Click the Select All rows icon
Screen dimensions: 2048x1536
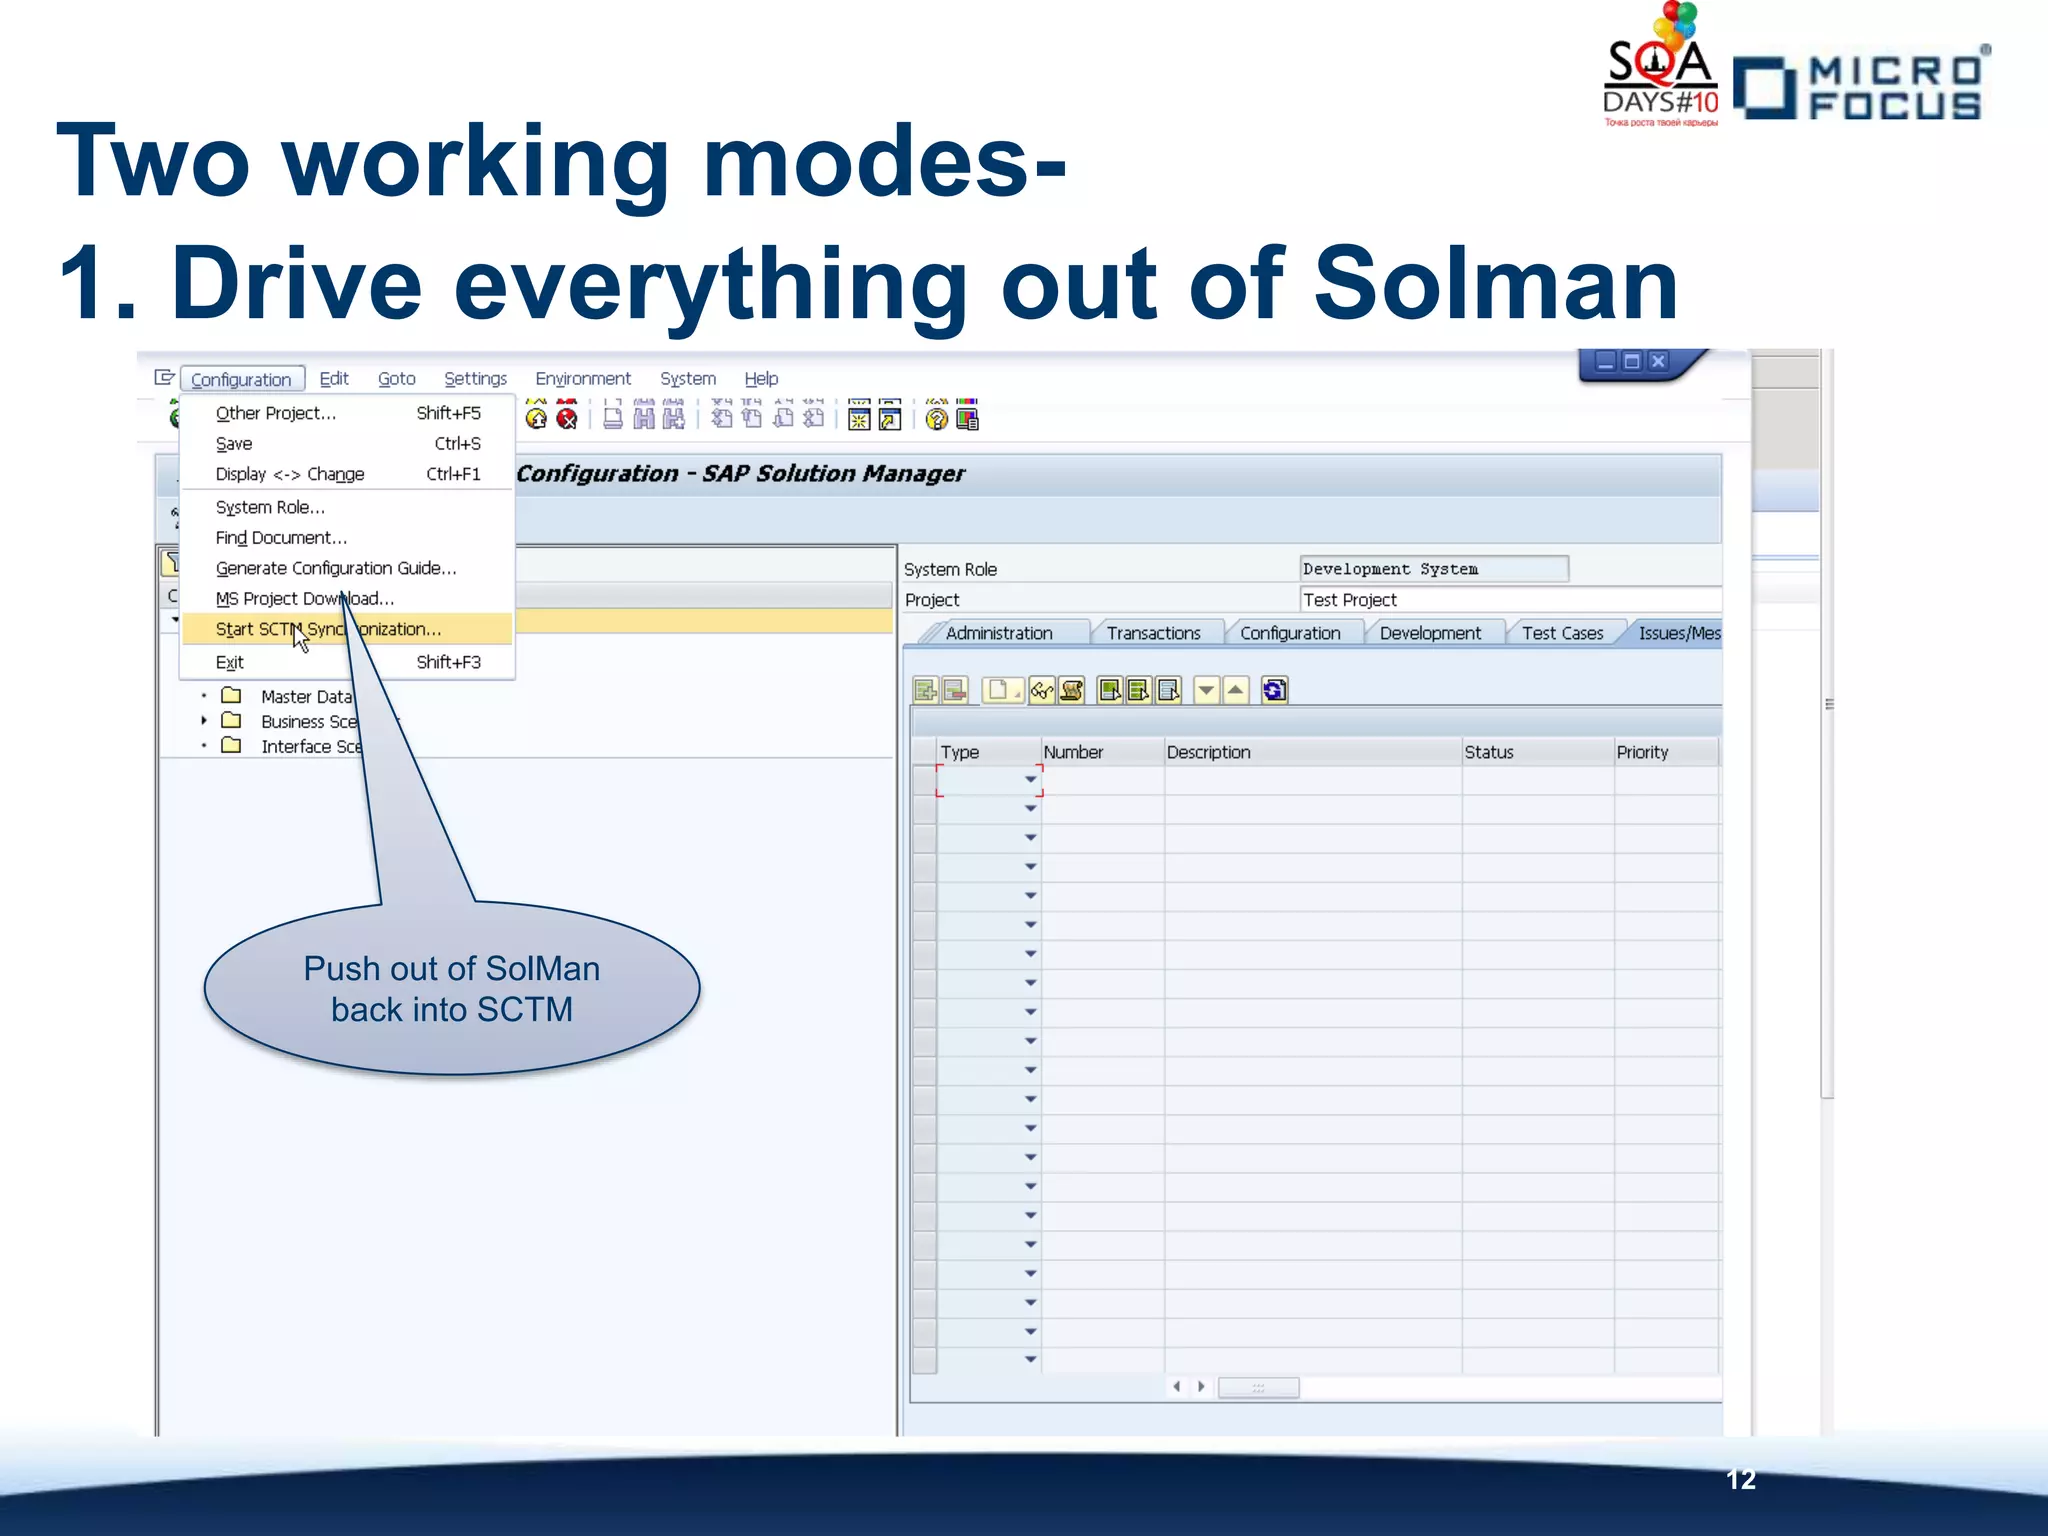(x=1110, y=690)
